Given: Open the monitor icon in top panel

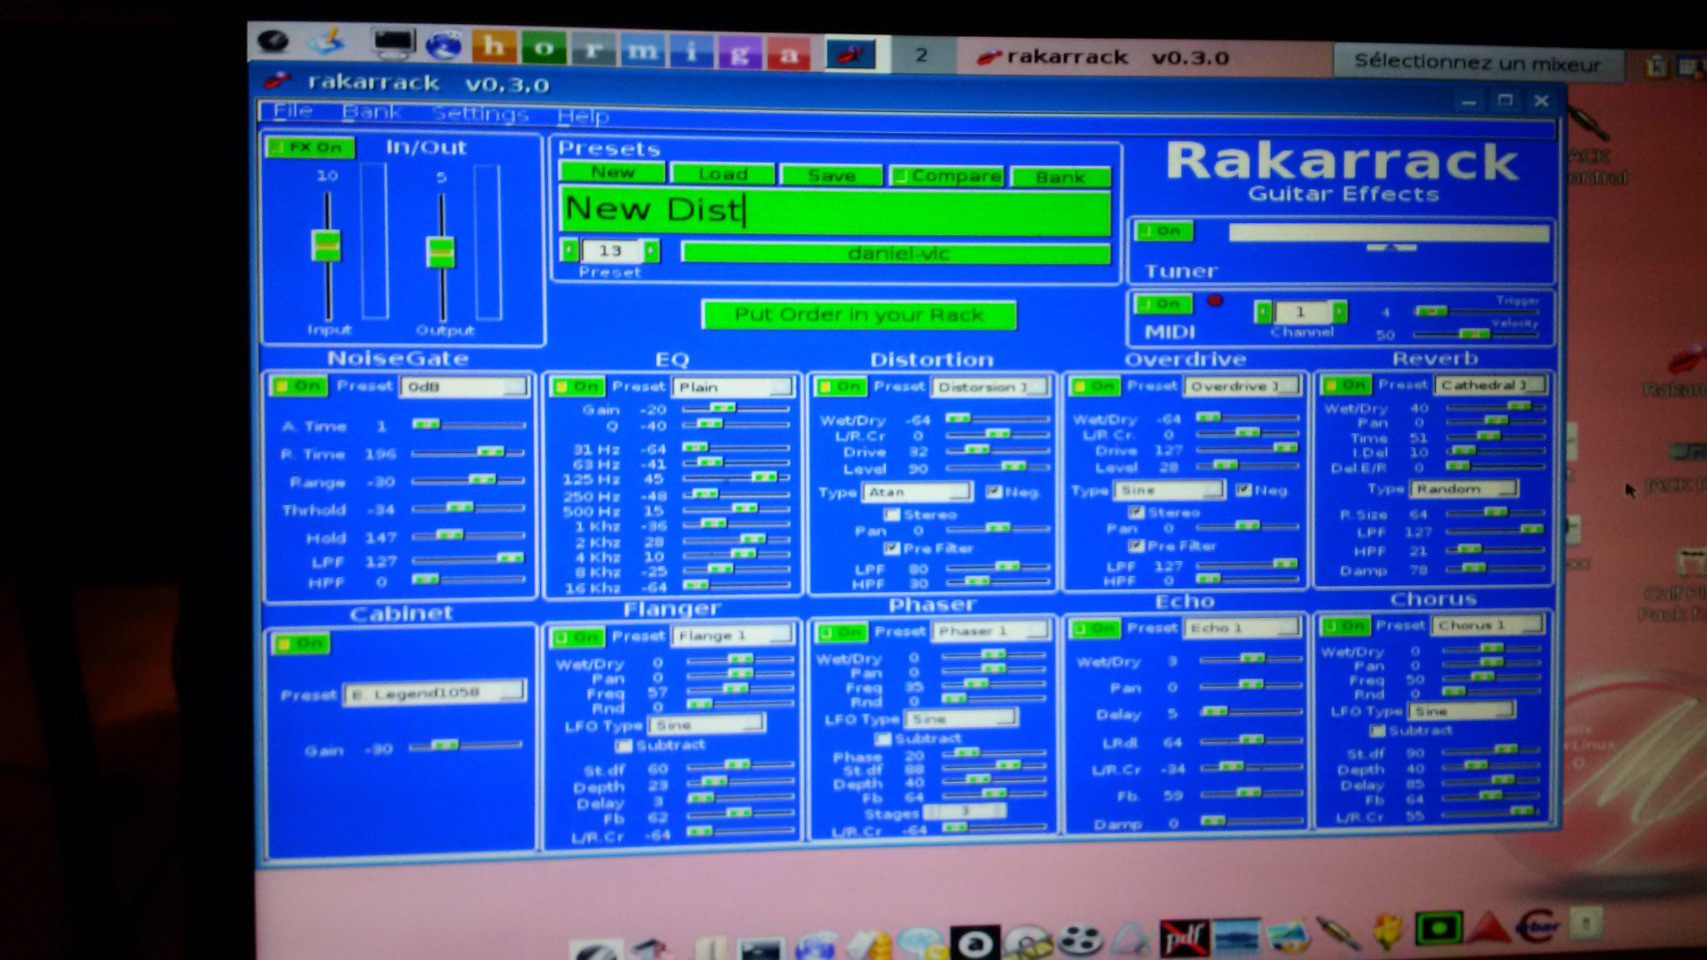Looking at the screenshot, I should pos(392,43).
